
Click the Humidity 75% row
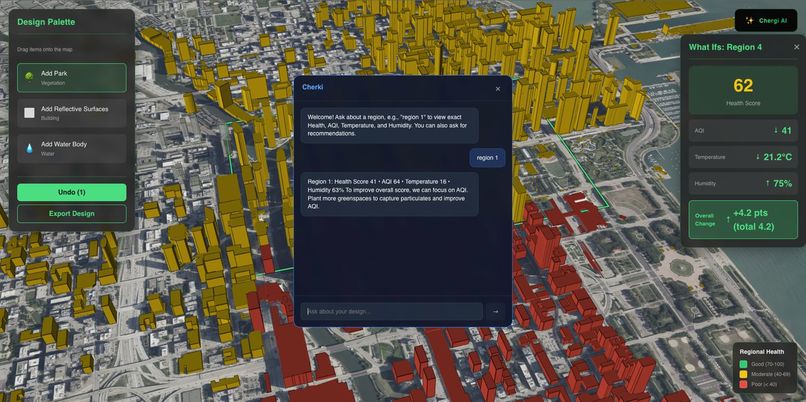click(x=743, y=184)
